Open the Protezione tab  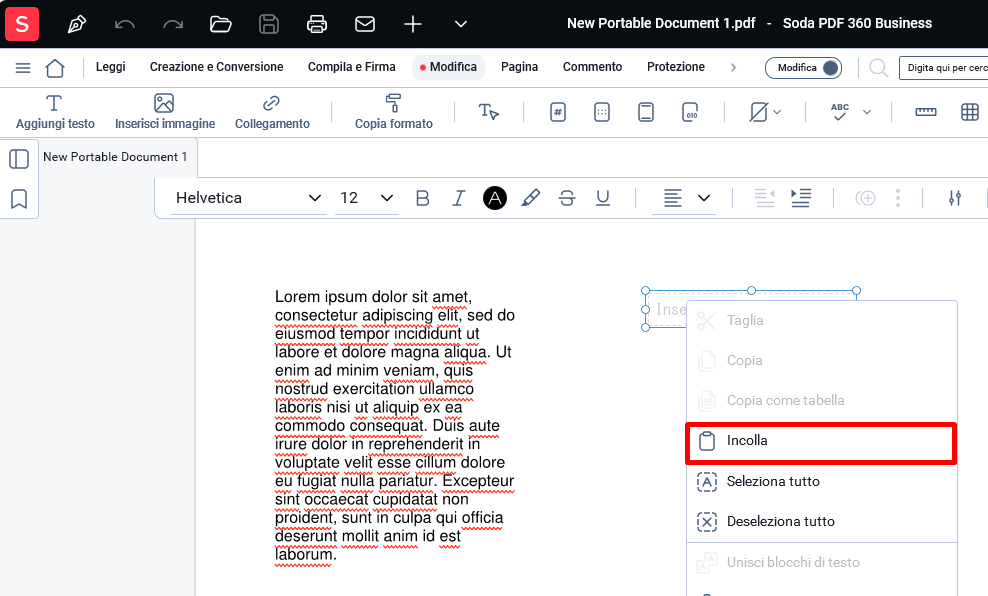pos(675,67)
